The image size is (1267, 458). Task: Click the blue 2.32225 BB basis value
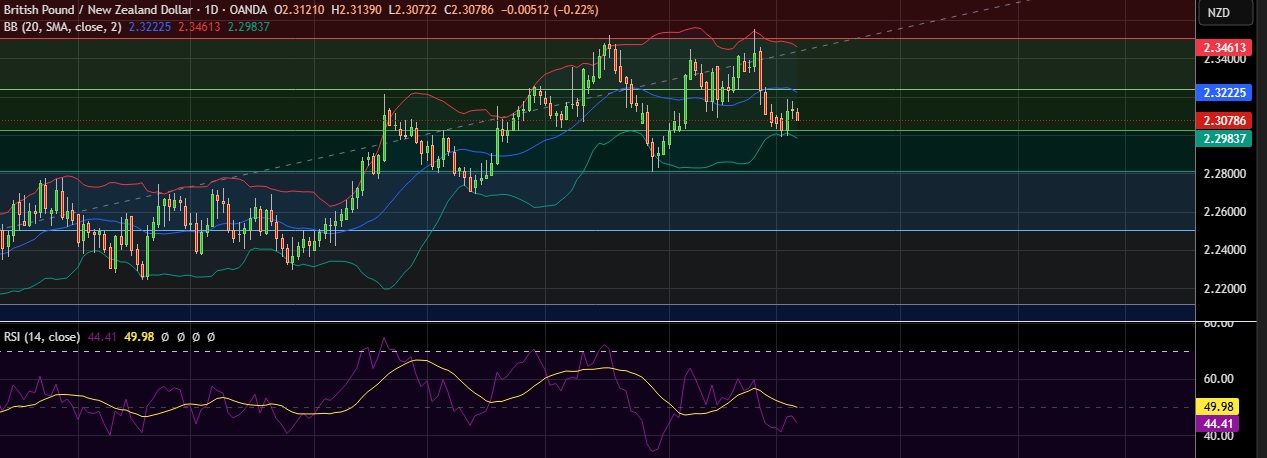(150, 27)
